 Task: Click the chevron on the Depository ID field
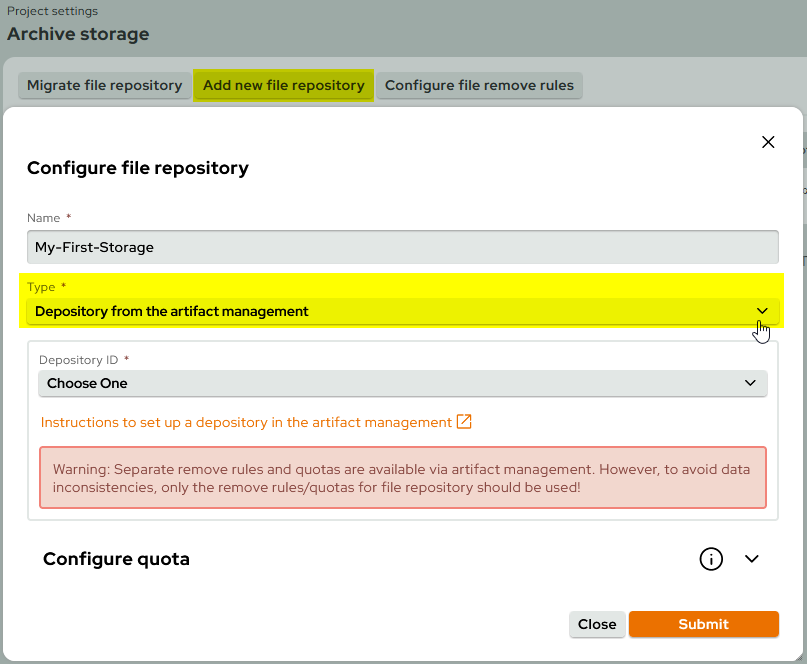[752, 383]
